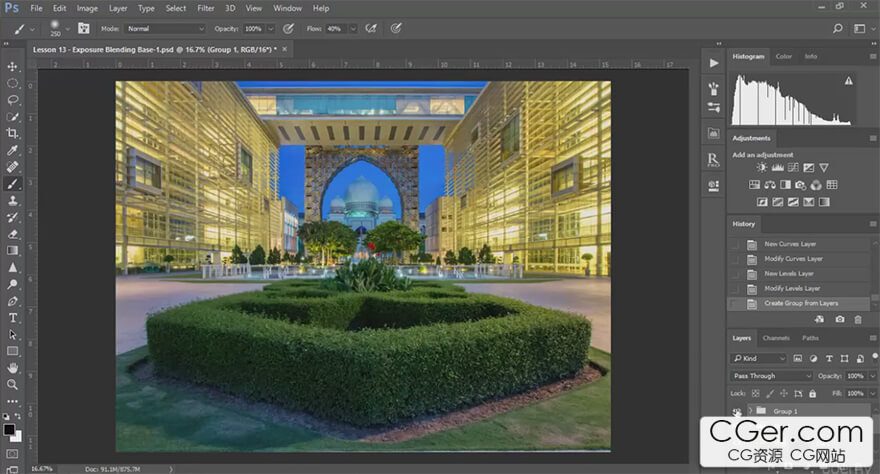
Task: Add a Curves adjustment
Action: (793, 168)
